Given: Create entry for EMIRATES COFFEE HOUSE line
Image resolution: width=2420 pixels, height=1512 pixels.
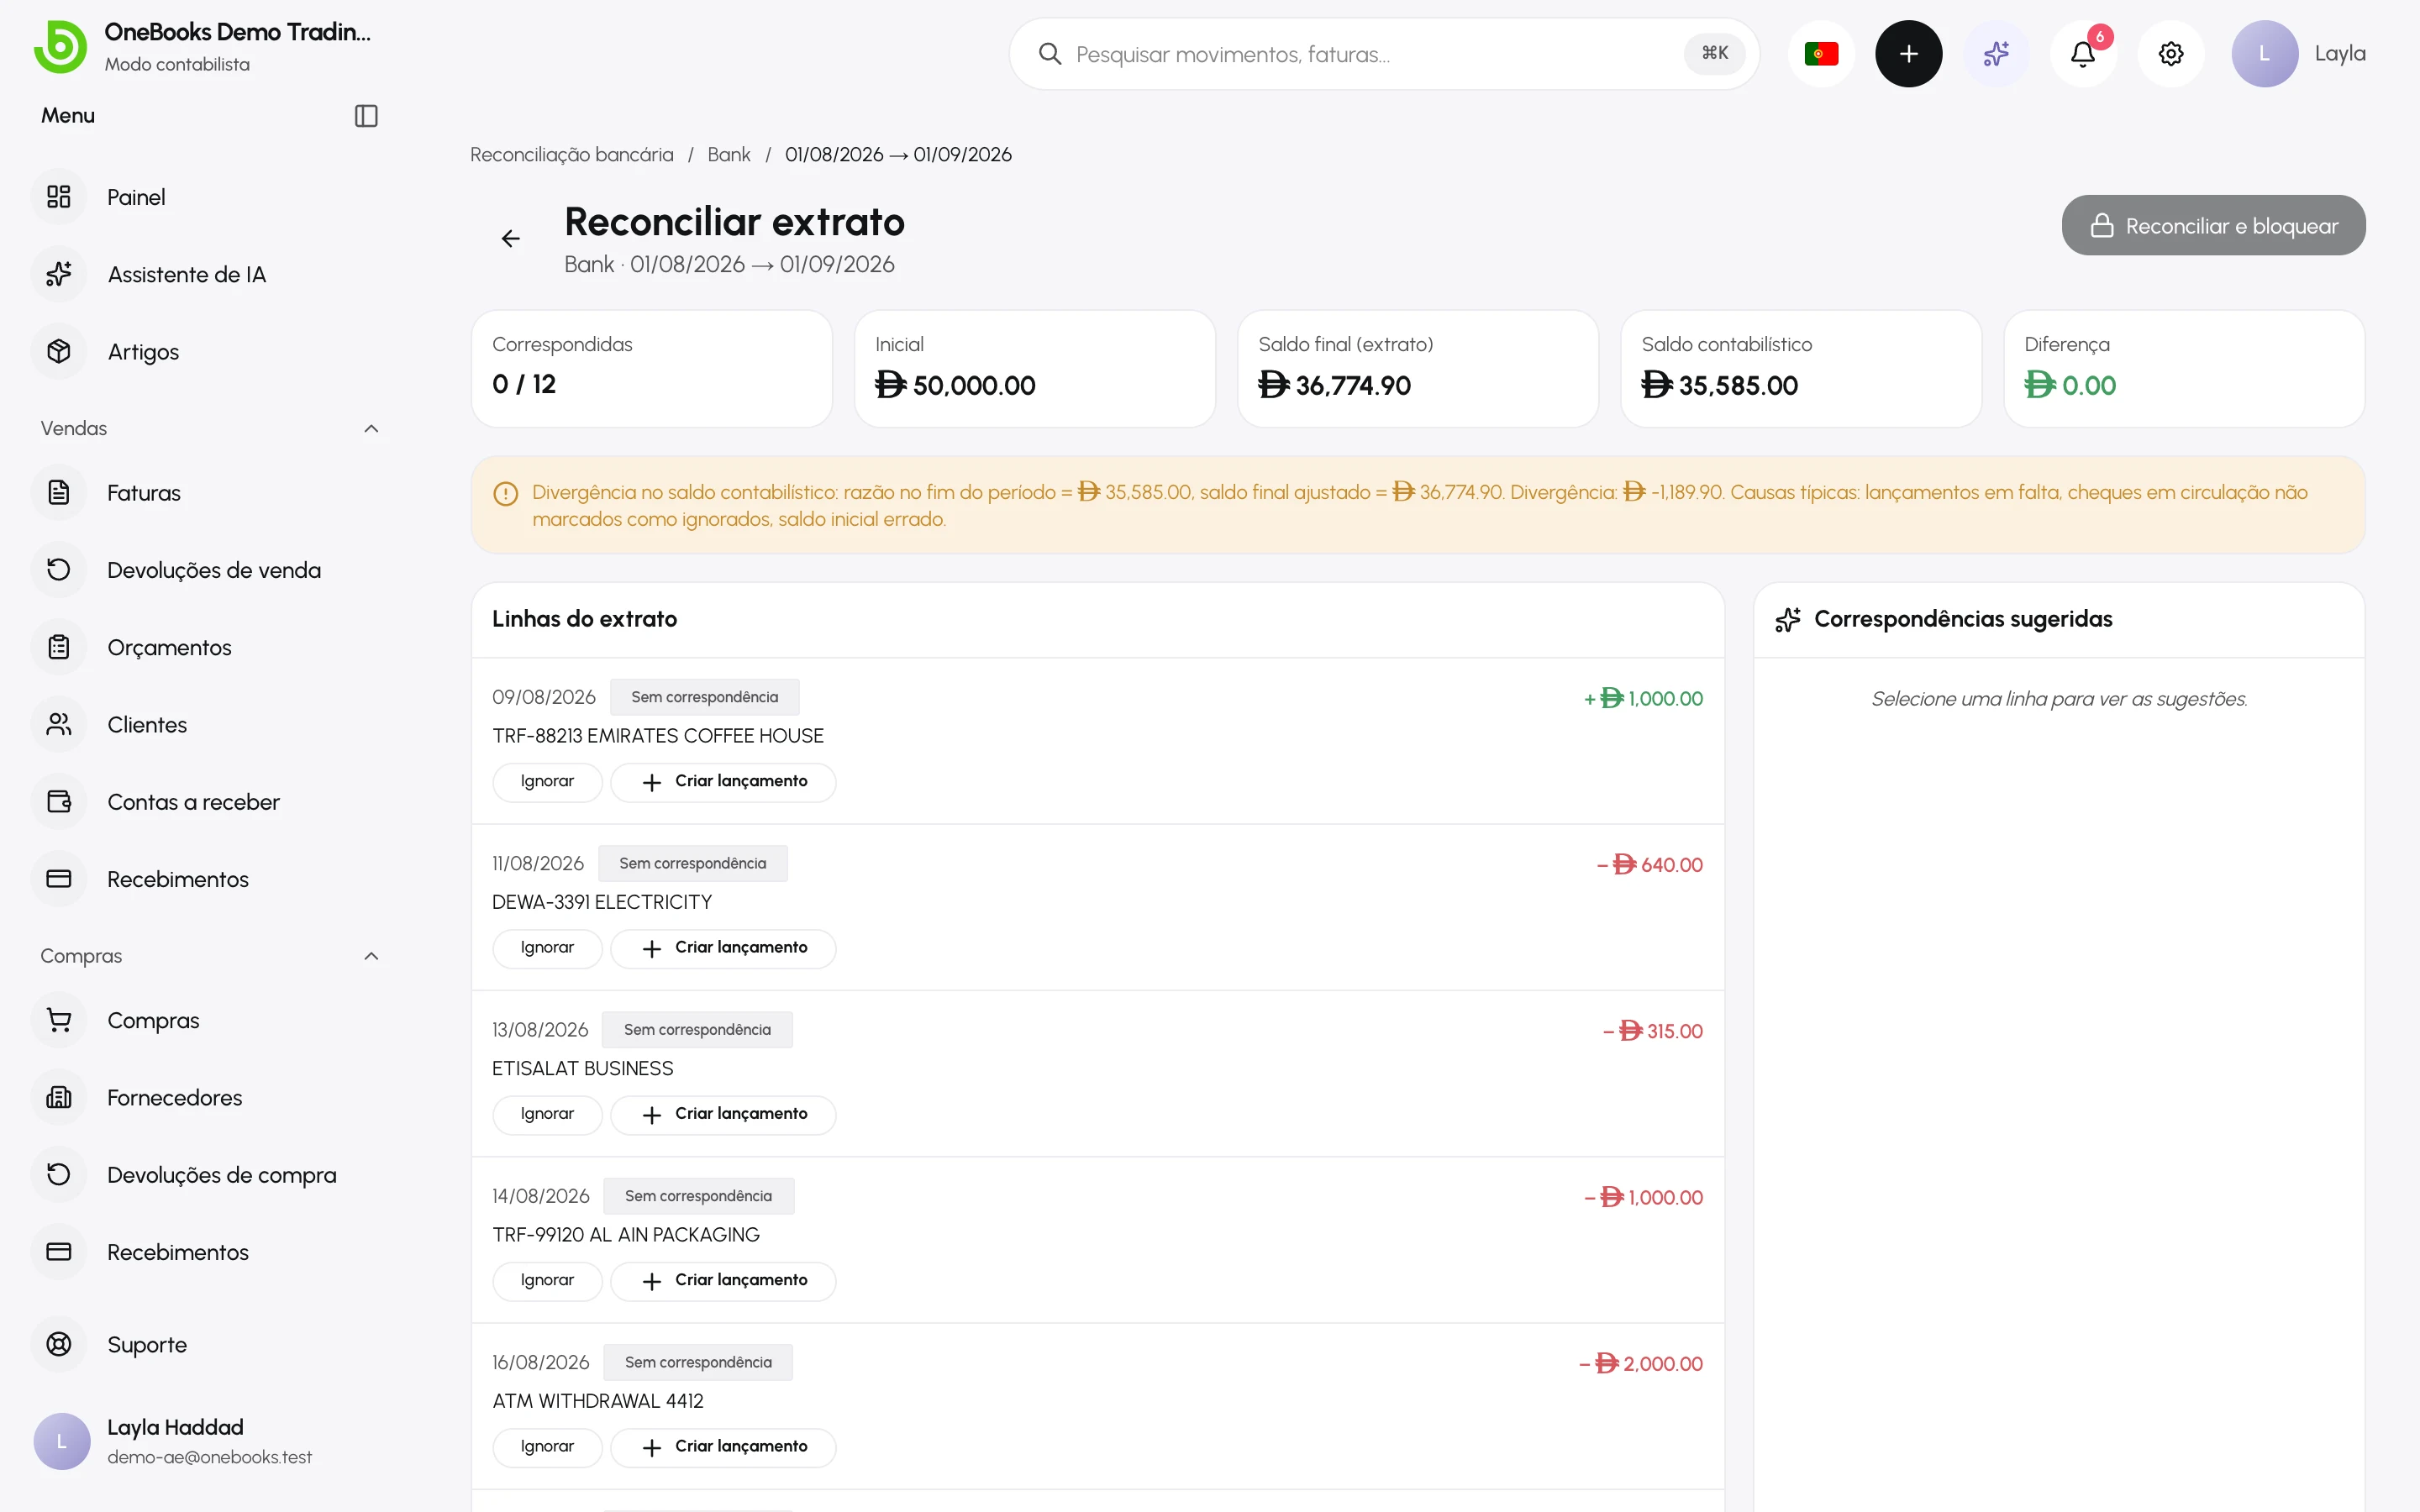Looking at the screenshot, I should pos(723,781).
